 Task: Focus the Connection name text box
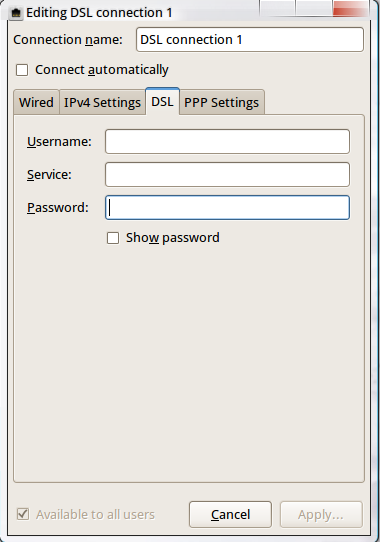[250, 40]
